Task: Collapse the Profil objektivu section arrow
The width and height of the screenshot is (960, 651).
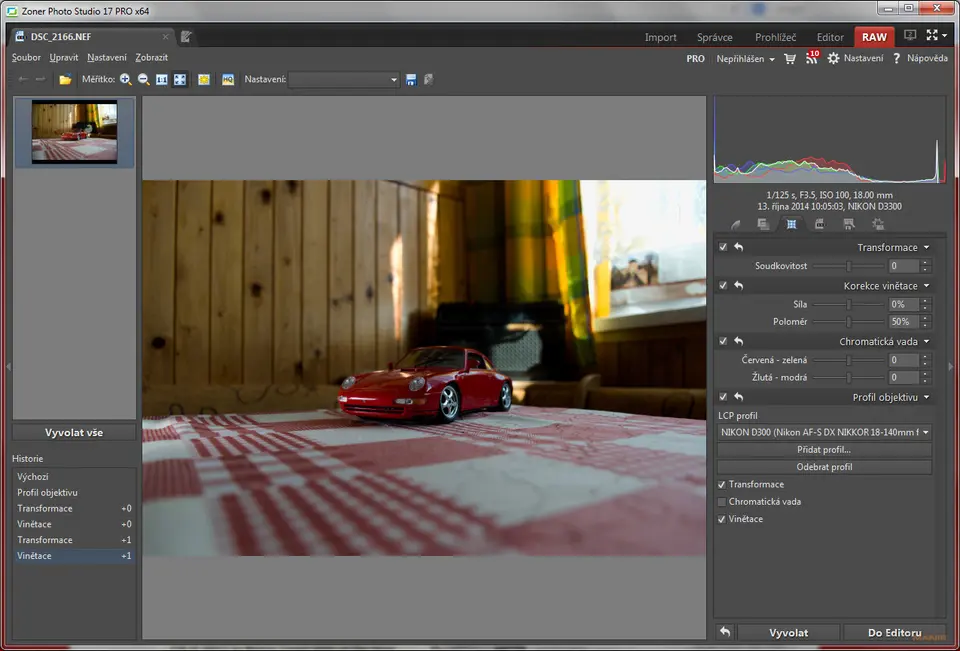Action: coord(926,397)
